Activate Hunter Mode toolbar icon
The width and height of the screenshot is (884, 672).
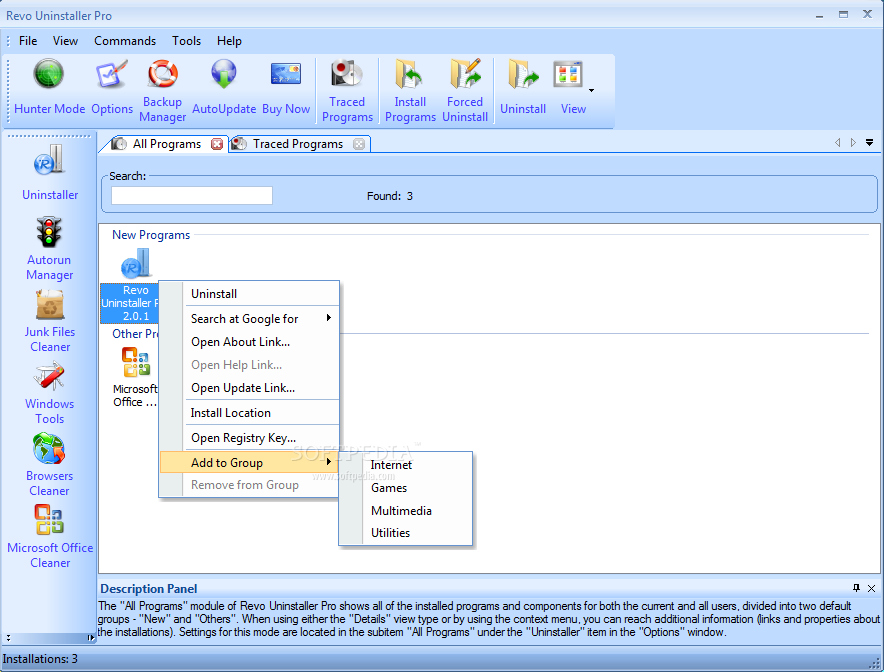[x=49, y=74]
